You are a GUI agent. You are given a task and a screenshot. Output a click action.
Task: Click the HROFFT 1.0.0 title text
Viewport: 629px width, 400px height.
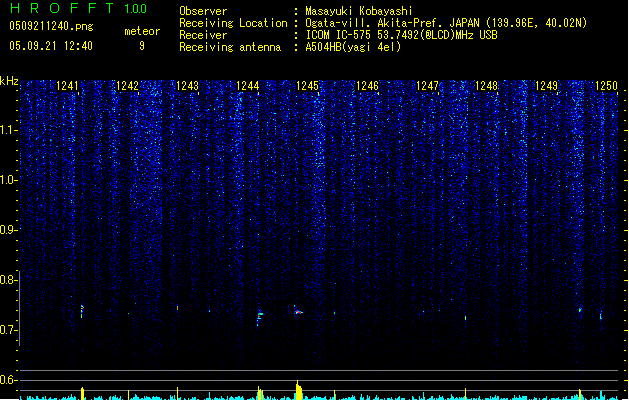(x=79, y=8)
